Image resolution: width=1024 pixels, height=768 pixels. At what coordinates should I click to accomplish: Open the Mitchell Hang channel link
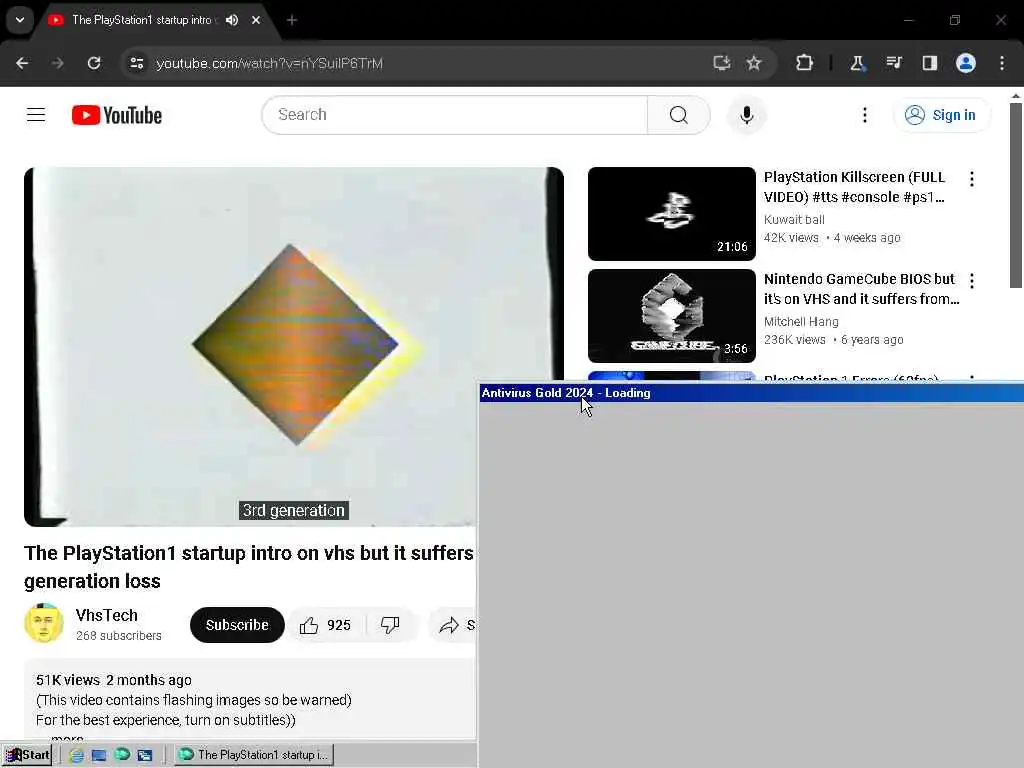tap(801, 321)
